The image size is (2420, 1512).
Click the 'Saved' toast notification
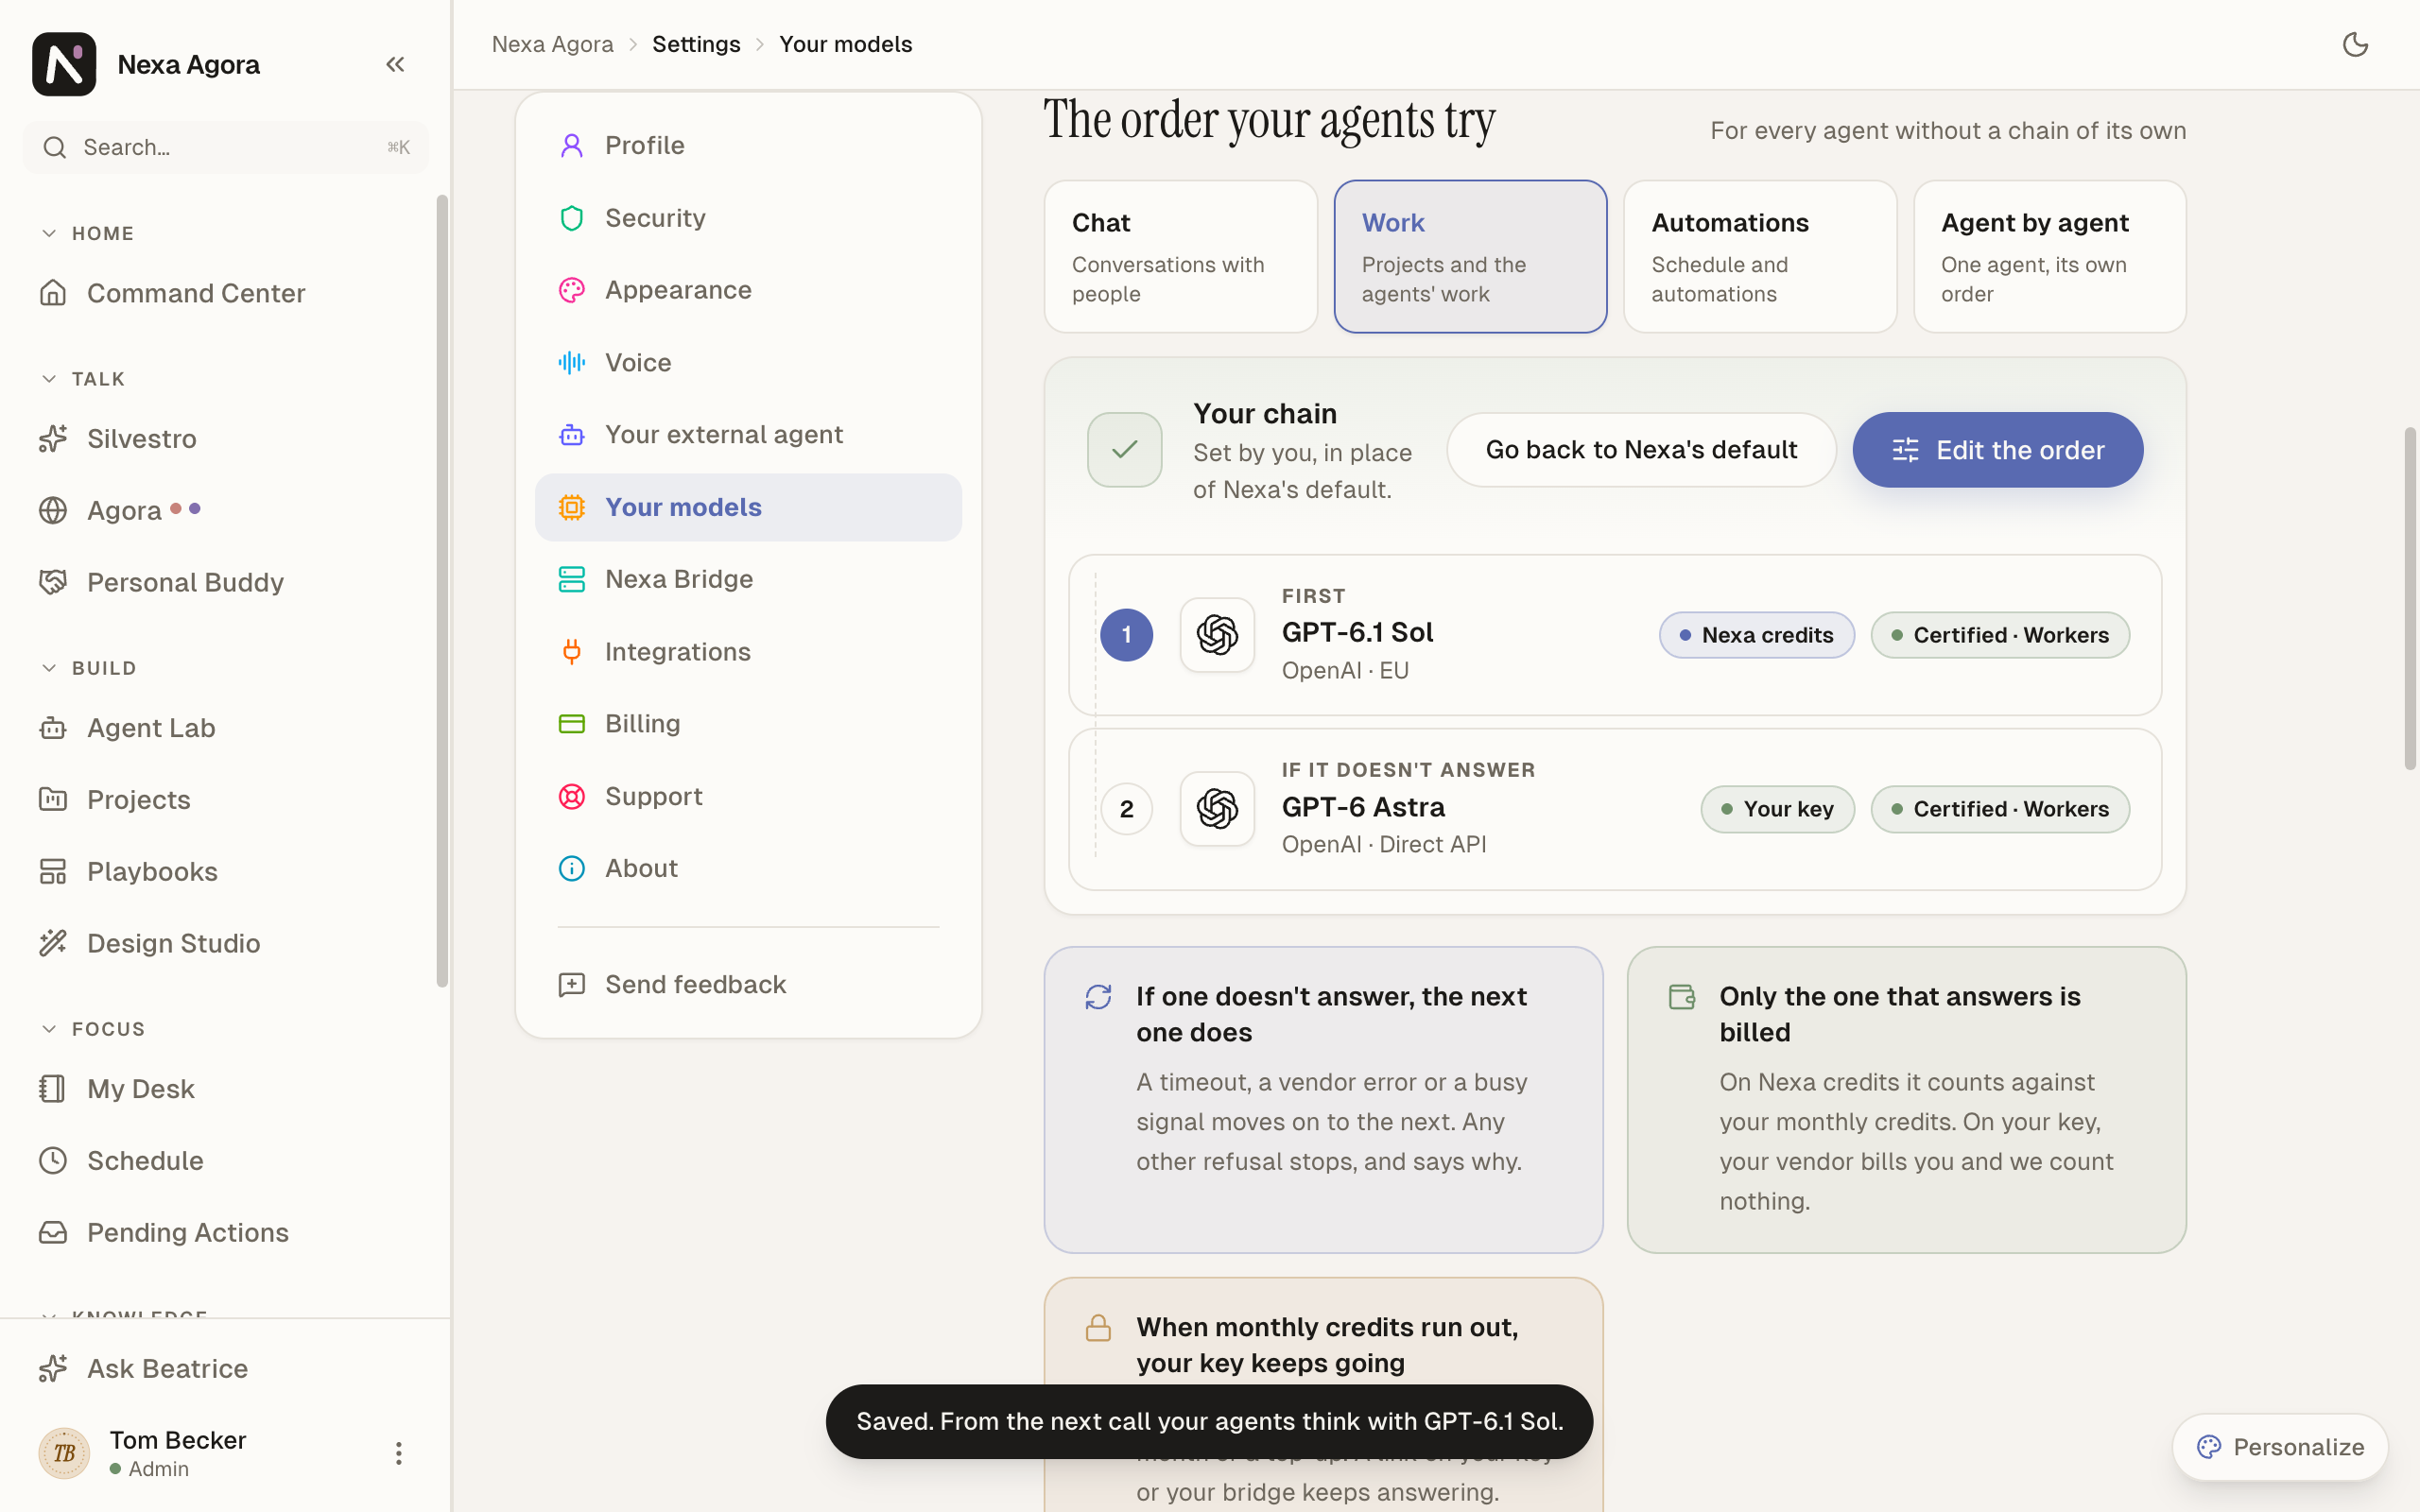click(1209, 1421)
